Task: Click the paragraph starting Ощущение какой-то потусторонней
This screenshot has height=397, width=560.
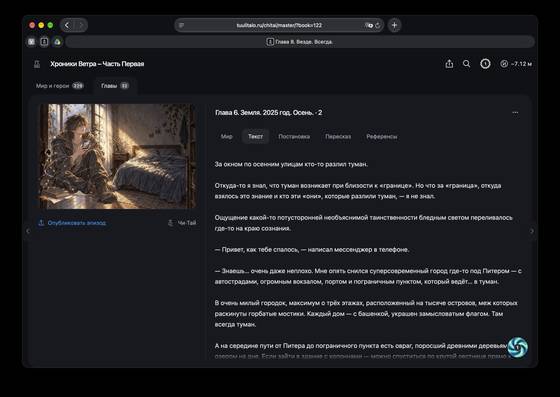Action: tap(364, 223)
